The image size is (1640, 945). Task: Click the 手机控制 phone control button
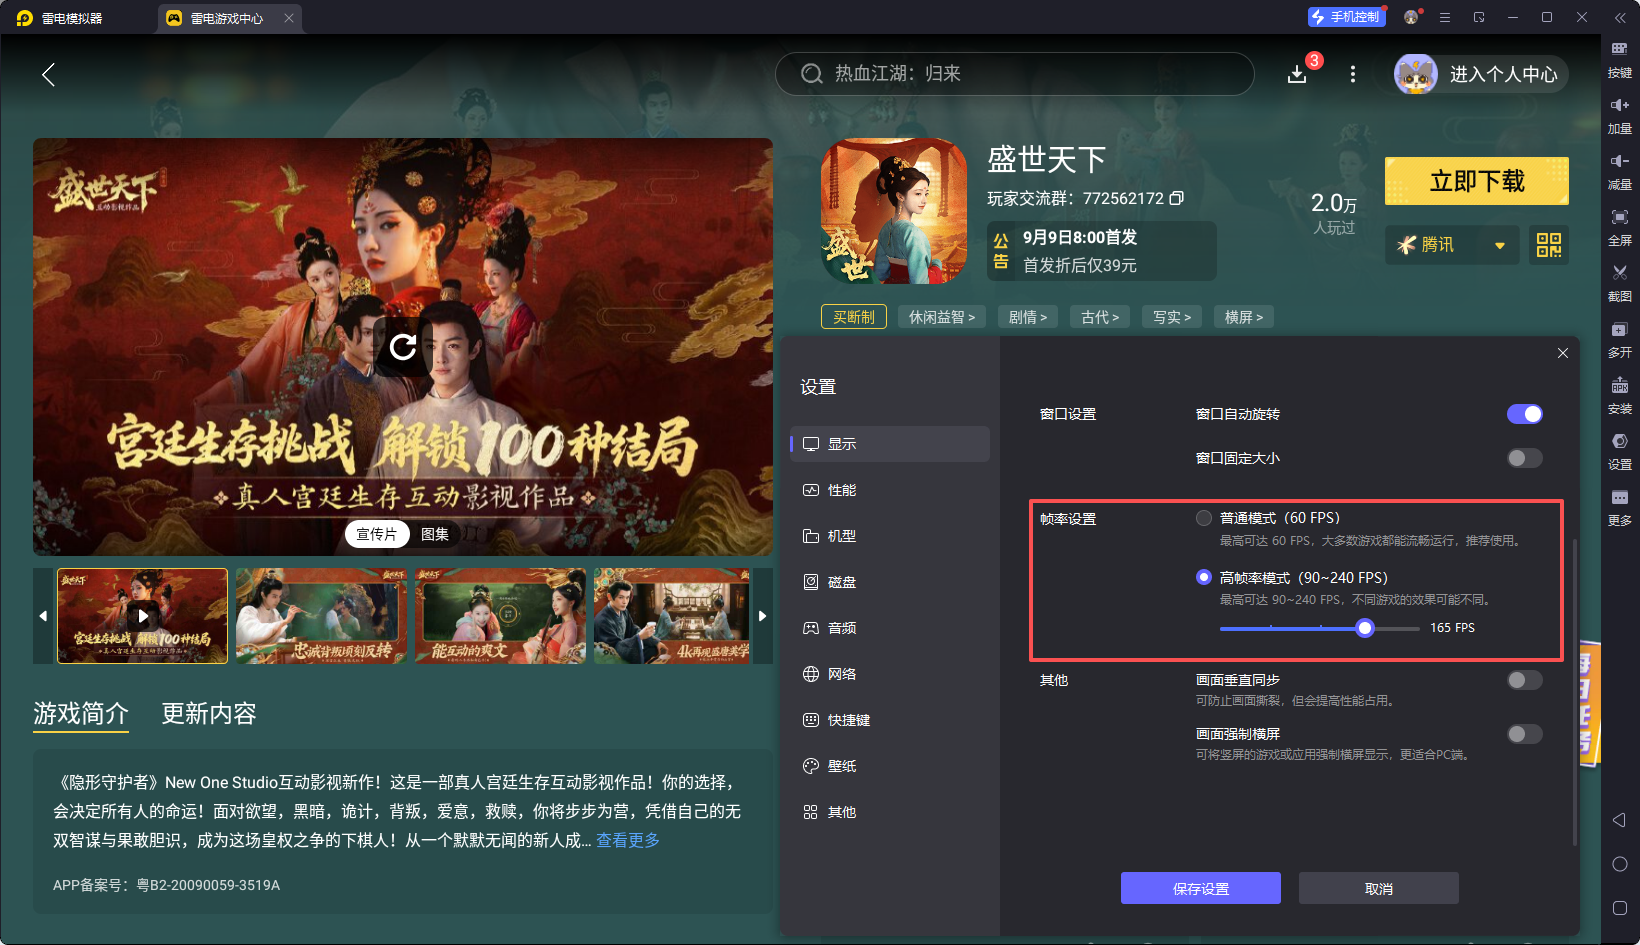[1346, 17]
